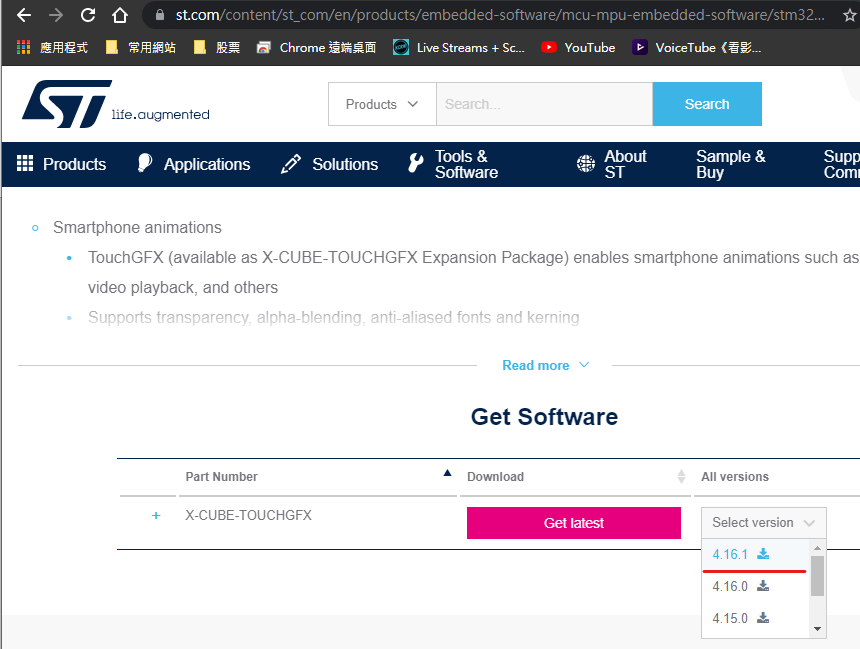Viewport: 860px width, 649px height.
Task: Click the Applications lightbulb icon
Action: (144, 163)
